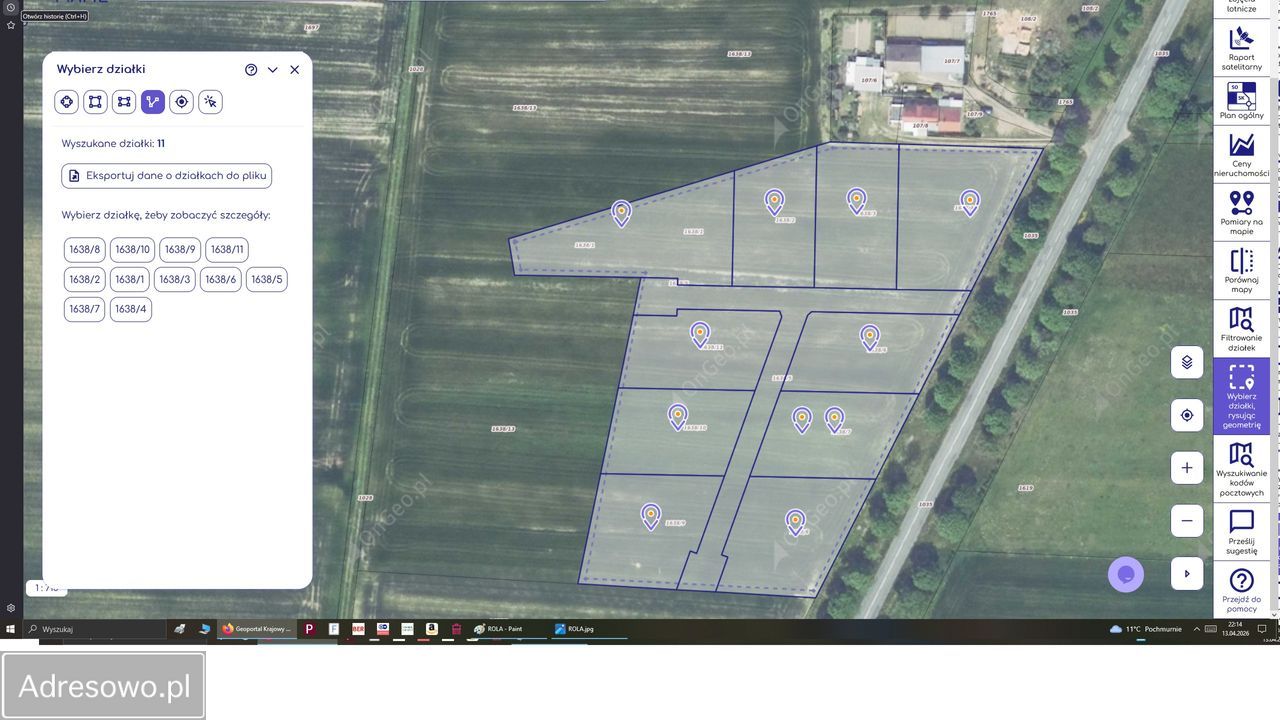Collapse the Wybierz działki panel
The image size is (1280, 720).
pyautogui.click(x=272, y=69)
